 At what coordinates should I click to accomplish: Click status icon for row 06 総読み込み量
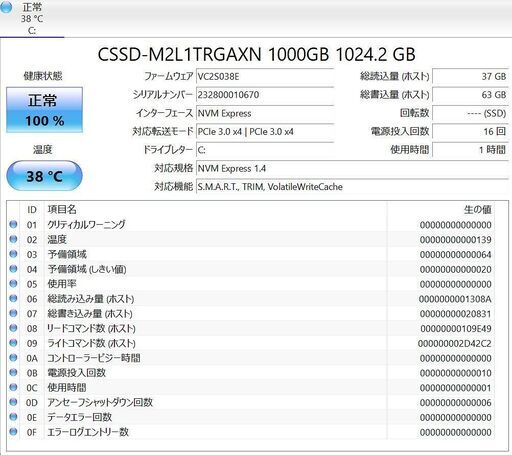[x=13, y=298]
